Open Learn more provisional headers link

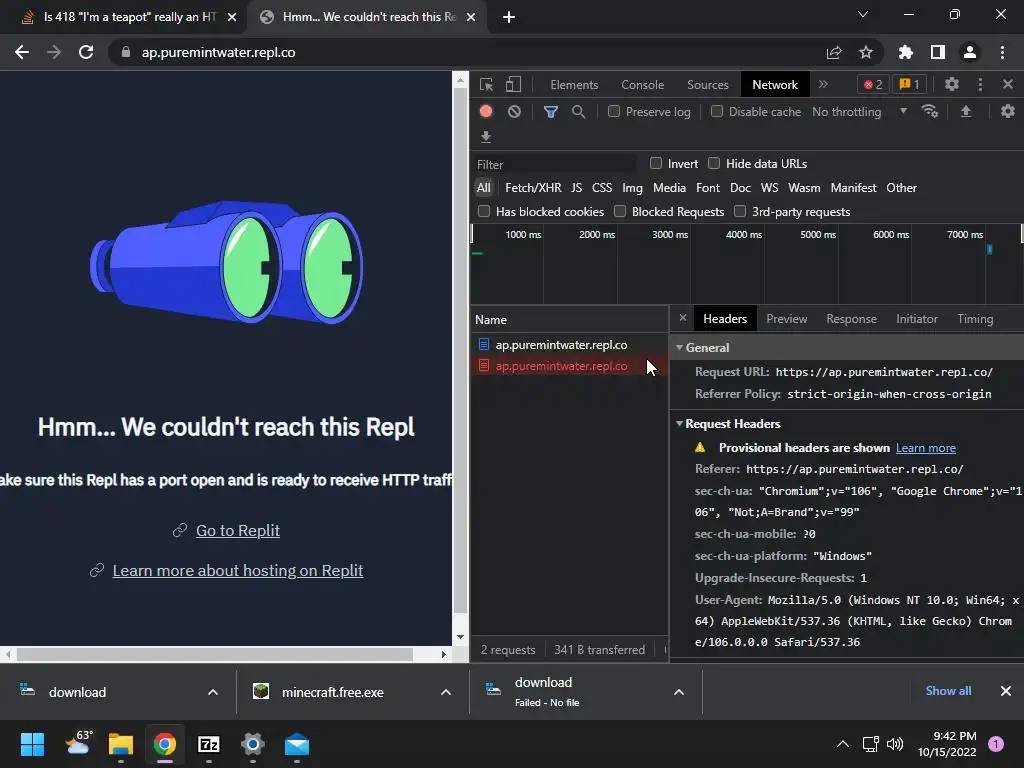click(x=925, y=448)
